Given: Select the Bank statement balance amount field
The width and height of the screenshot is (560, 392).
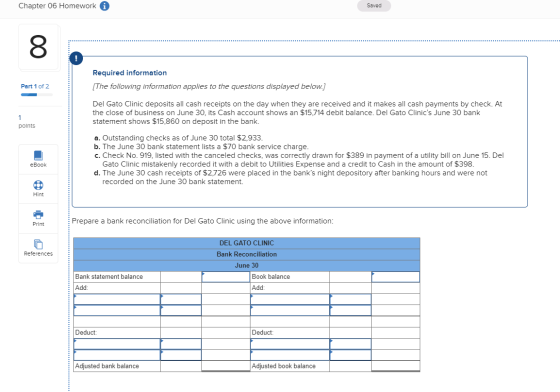Looking at the screenshot, I should [225, 277].
